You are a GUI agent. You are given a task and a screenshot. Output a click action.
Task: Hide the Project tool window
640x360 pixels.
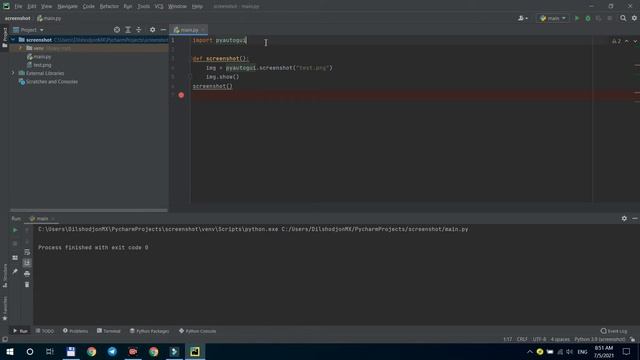click(x=163, y=30)
